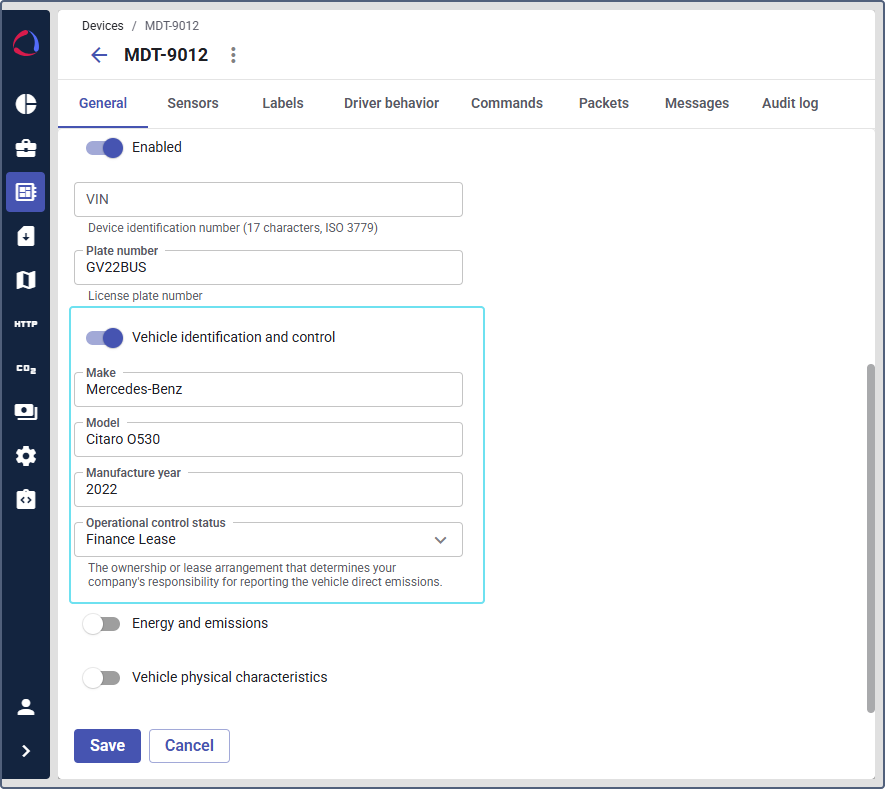Turn on Vehicle physical characteristics section

click(x=101, y=678)
